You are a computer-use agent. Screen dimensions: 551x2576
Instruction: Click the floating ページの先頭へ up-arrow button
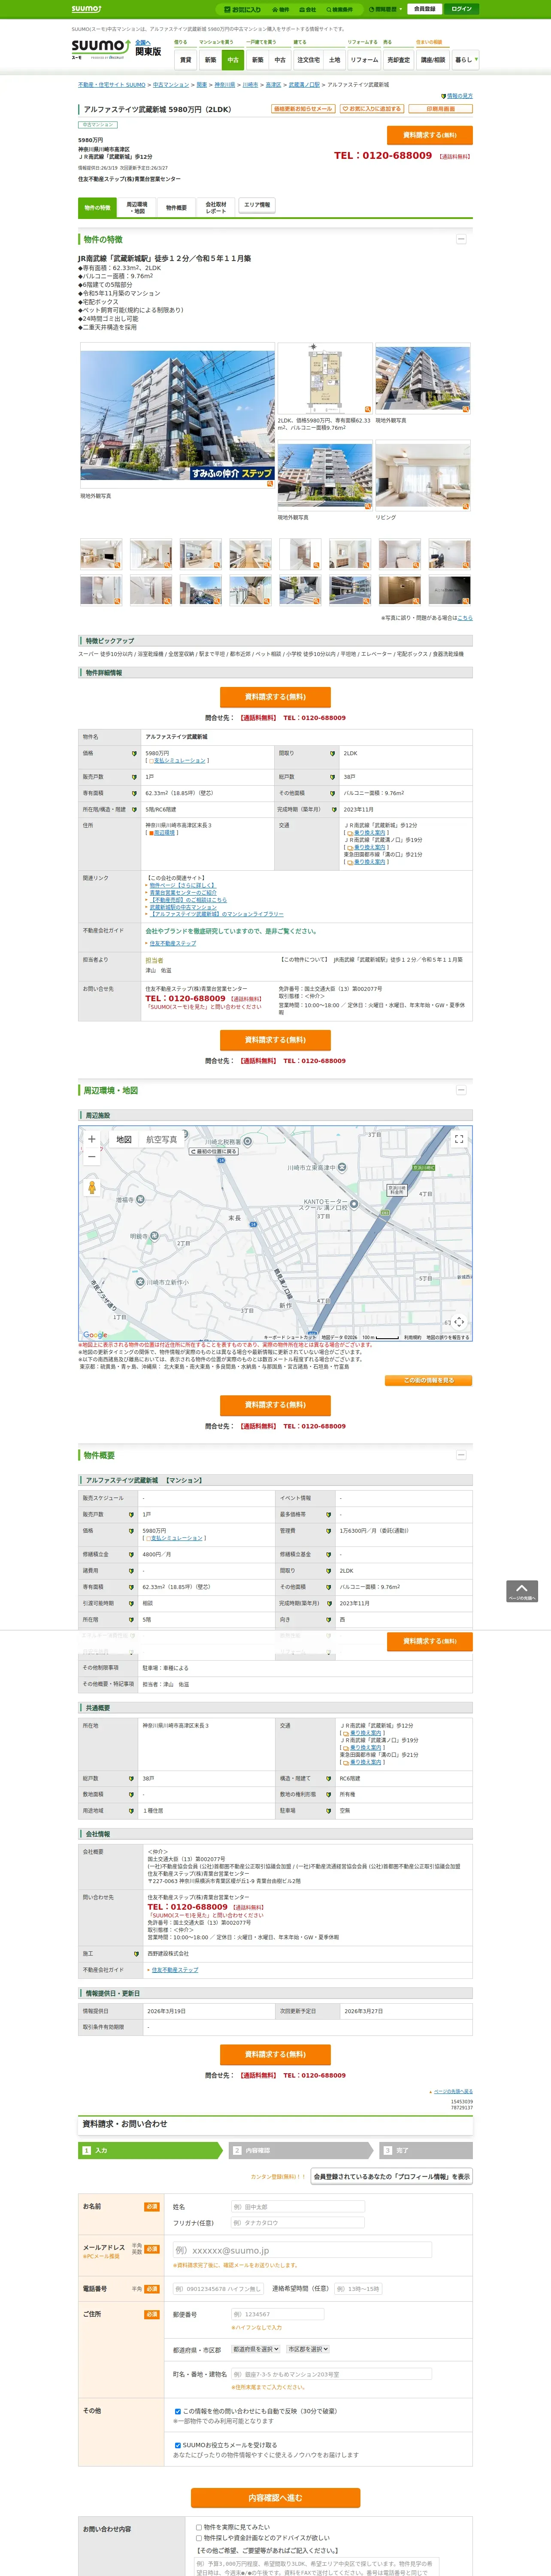(x=522, y=1591)
